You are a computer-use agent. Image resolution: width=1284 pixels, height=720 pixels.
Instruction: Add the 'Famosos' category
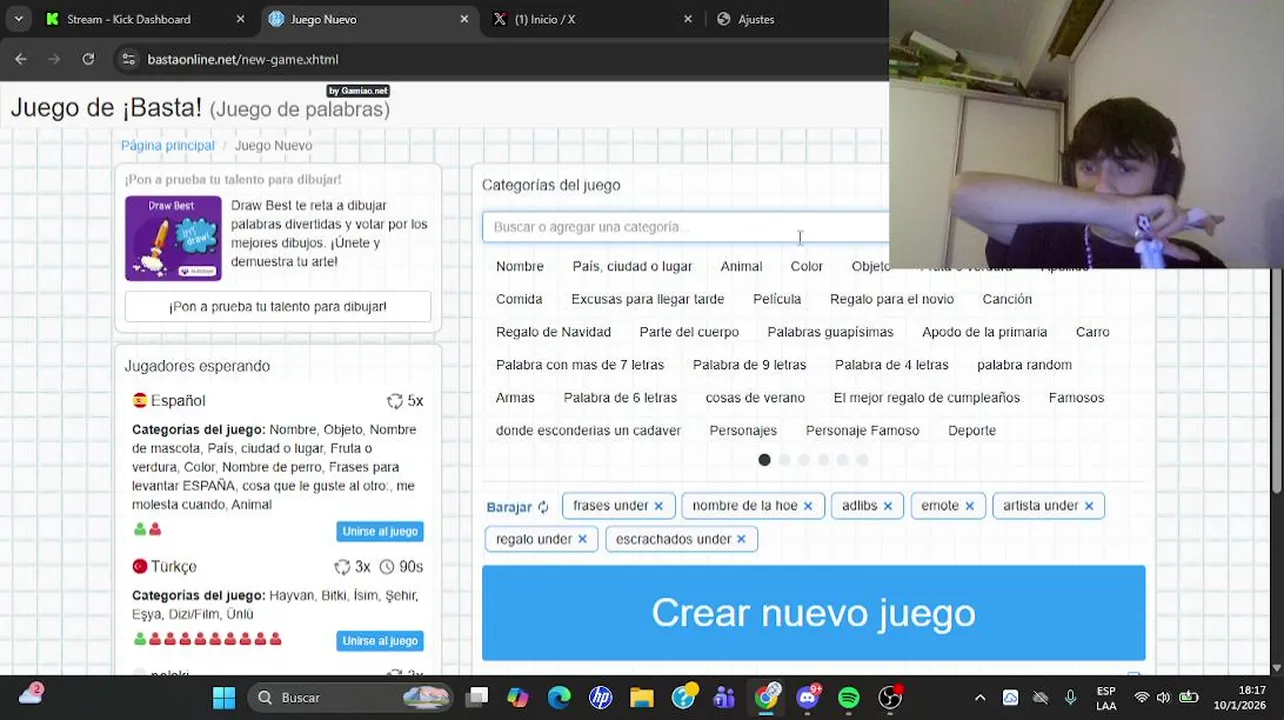pyautogui.click(x=1076, y=398)
